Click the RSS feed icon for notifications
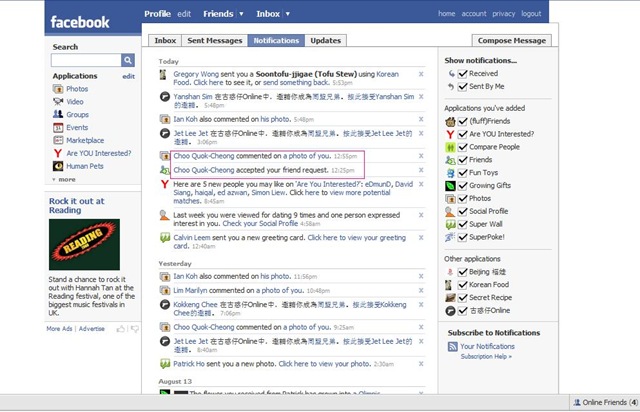 click(x=452, y=346)
